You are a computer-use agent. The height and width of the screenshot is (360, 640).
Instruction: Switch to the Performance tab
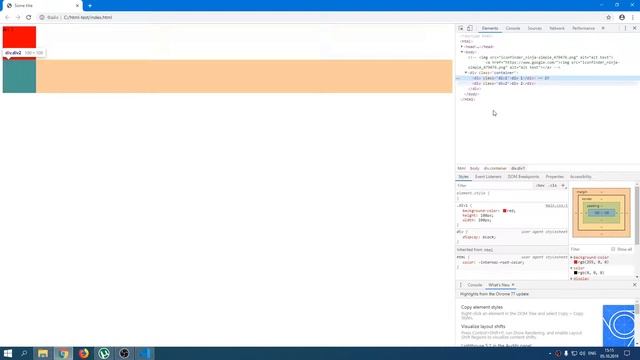pos(583,28)
